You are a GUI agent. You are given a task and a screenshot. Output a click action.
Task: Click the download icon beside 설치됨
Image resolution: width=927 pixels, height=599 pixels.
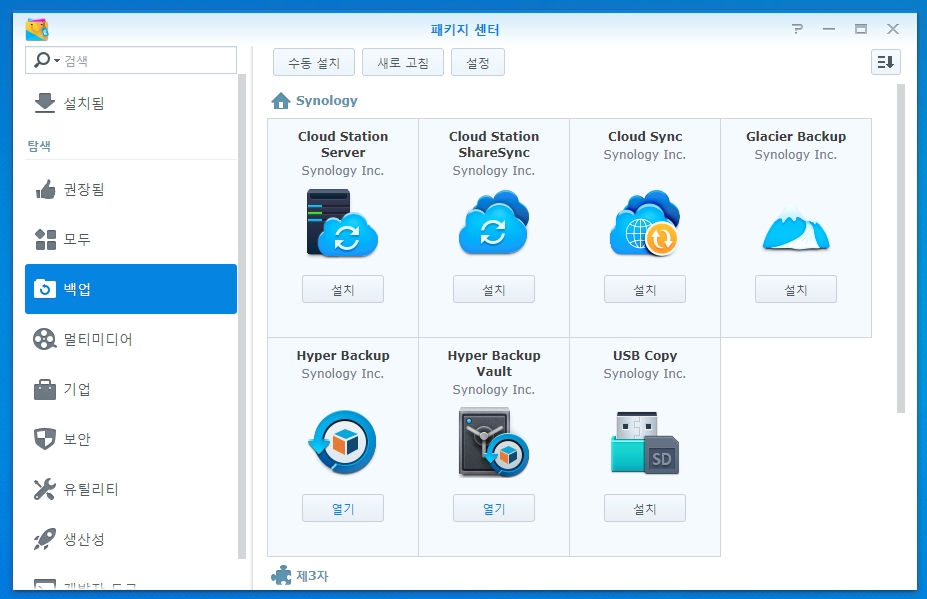(x=45, y=103)
